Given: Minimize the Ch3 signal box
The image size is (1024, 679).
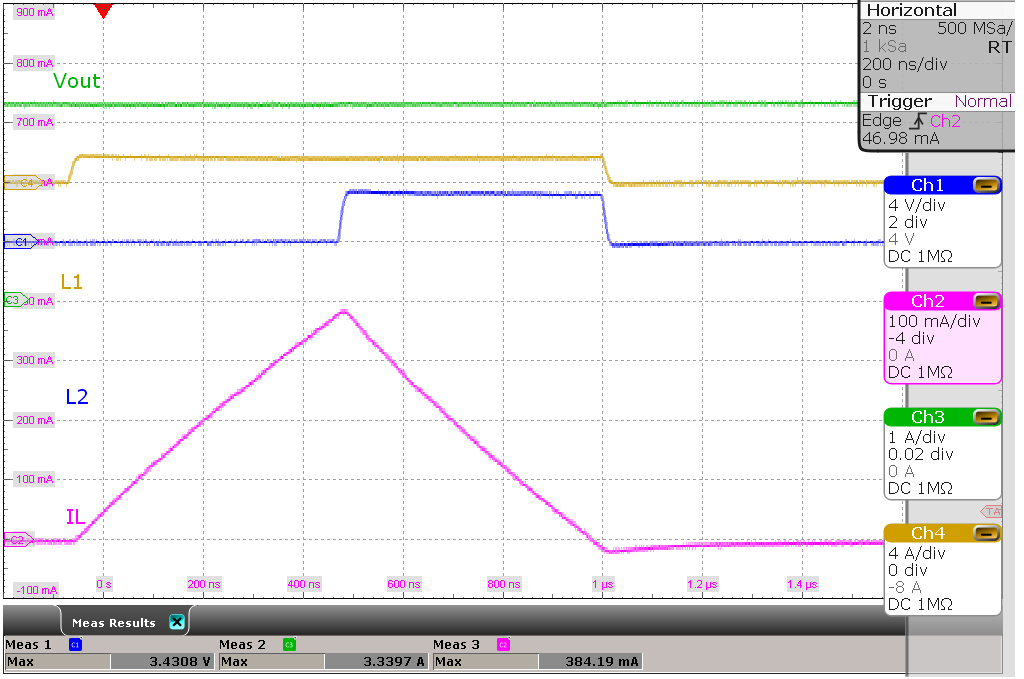Looking at the screenshot, I should [986, 418].
